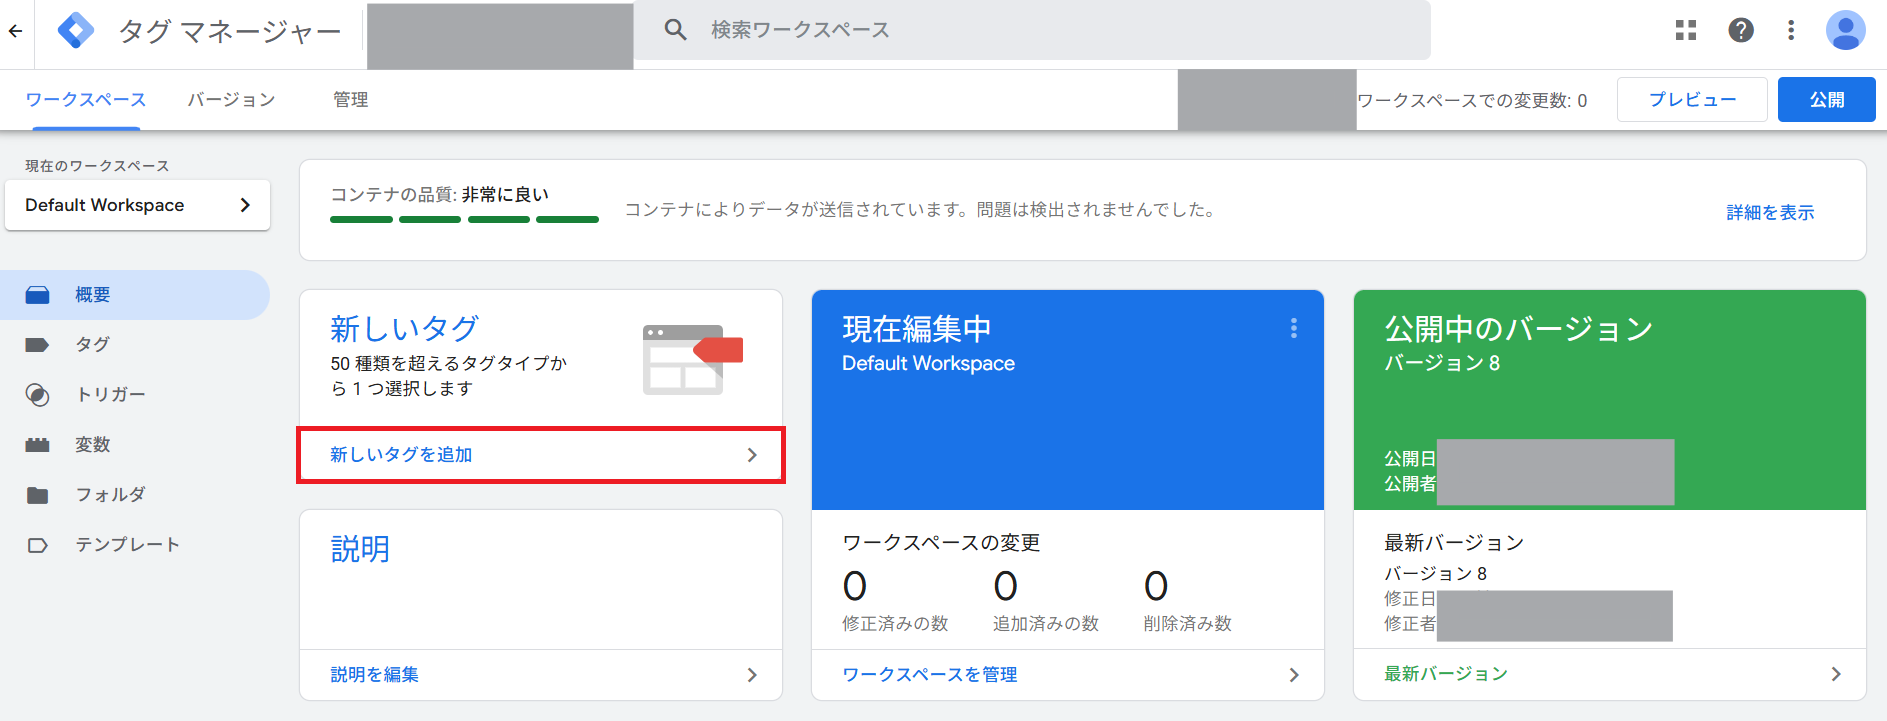Viewport: 1887px width, 721px height.
Task: Click the chevron beside 新しいタグを追加
Action: click(x=752, y=455)
